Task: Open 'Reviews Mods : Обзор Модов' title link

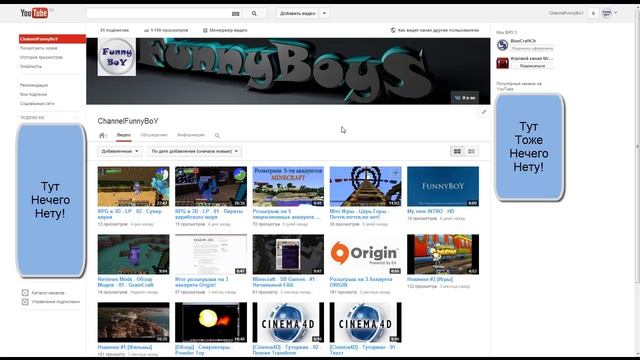Action: click(x=126, y=282)
